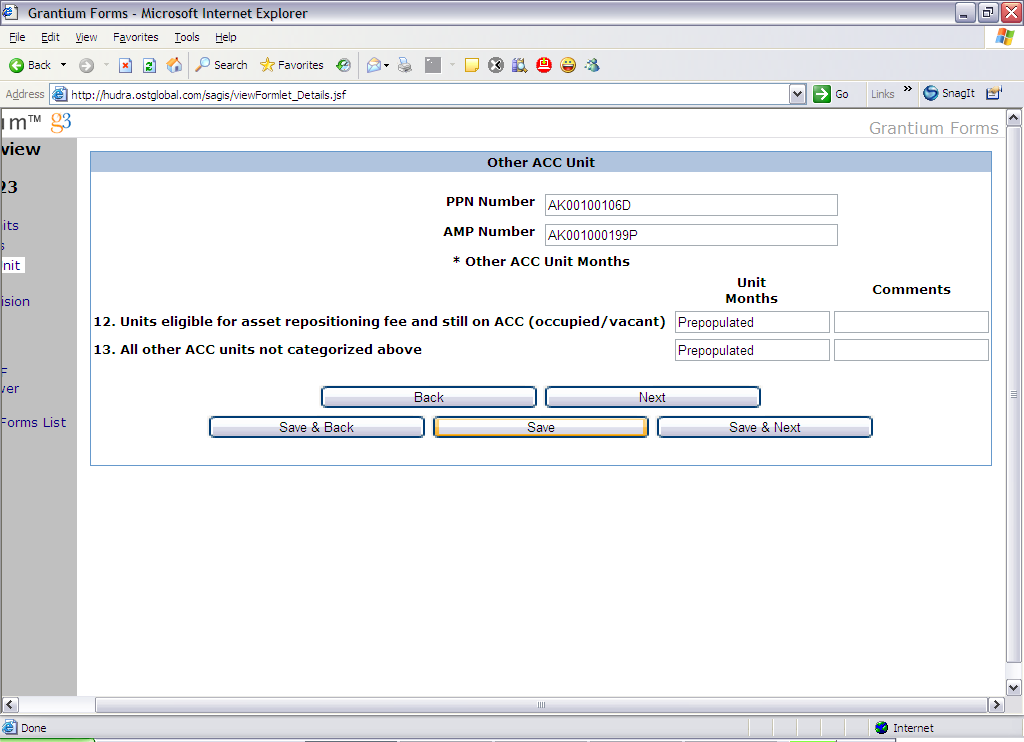The height and width of the screenshot is (742, 1024).
Task: Click the grey Edit page icon
Action: pos(433,65)
